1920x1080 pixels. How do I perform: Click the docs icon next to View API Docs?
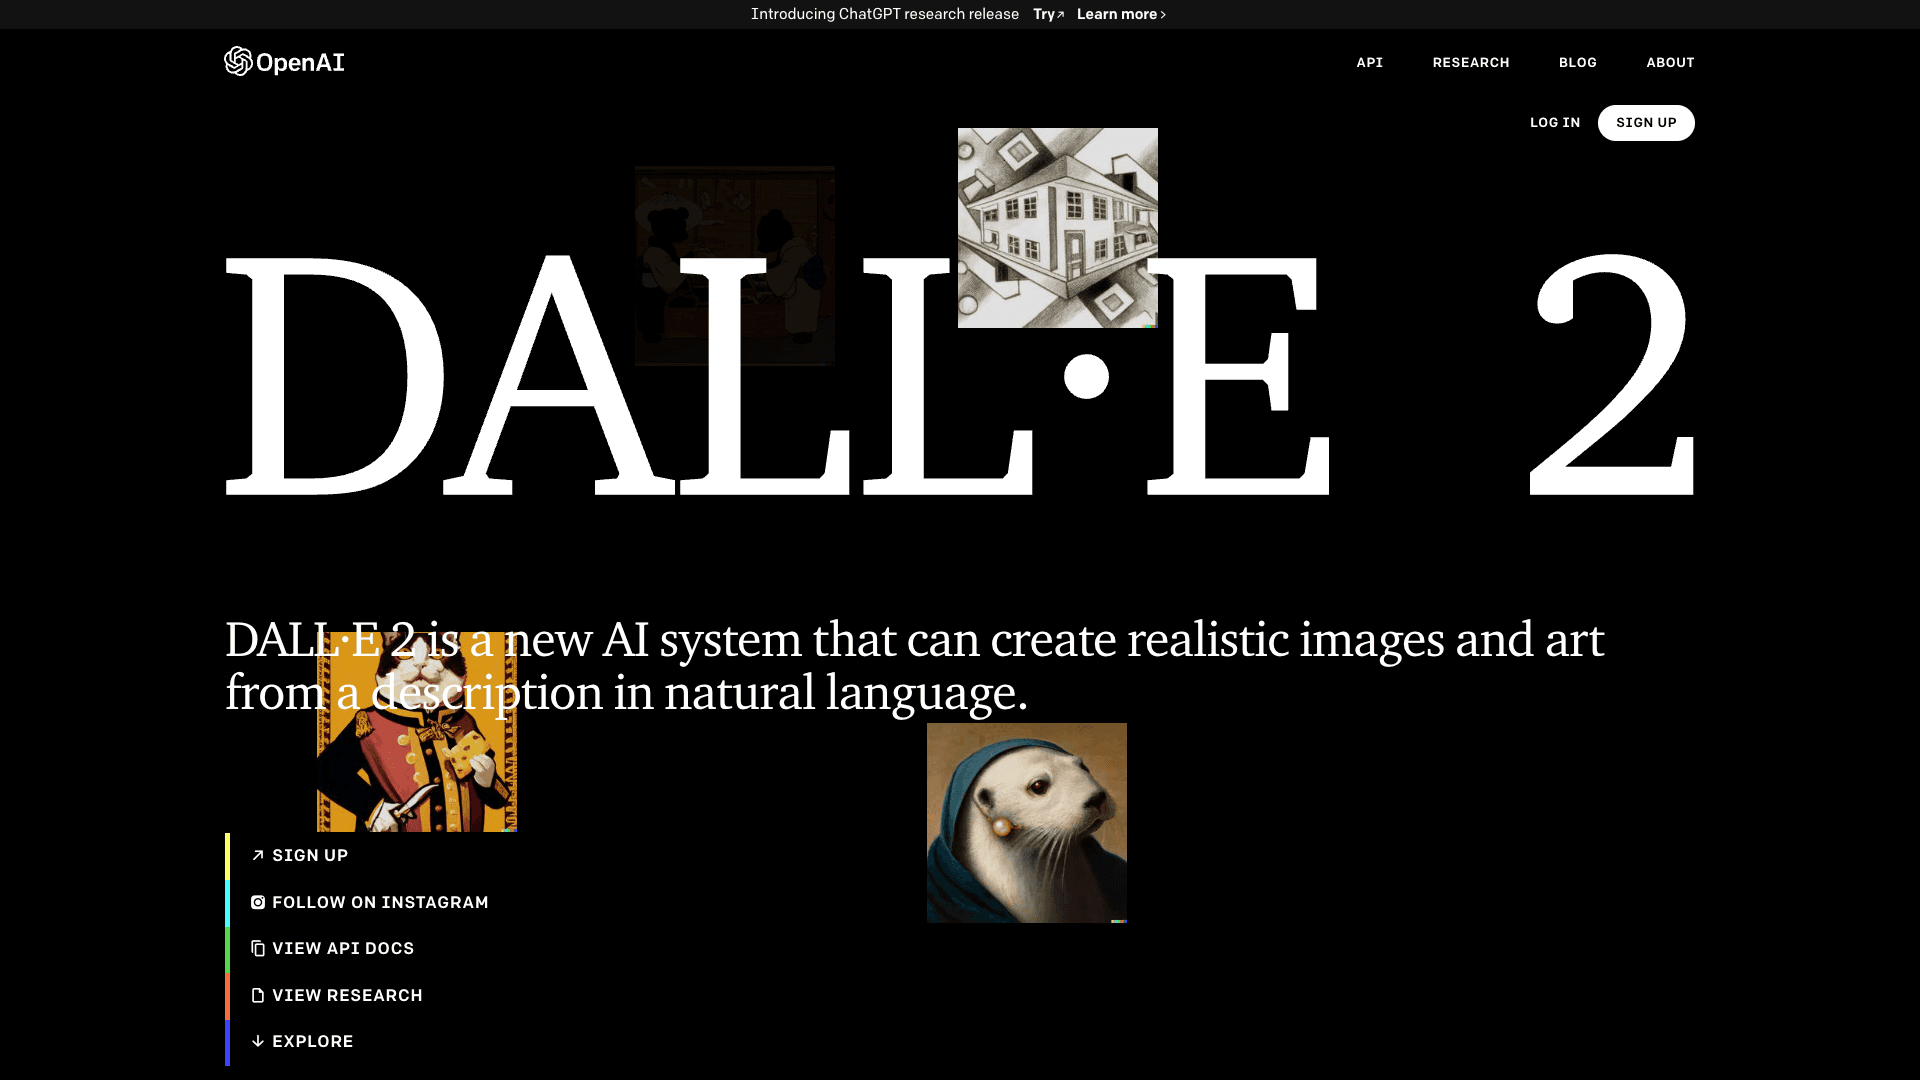258,948
